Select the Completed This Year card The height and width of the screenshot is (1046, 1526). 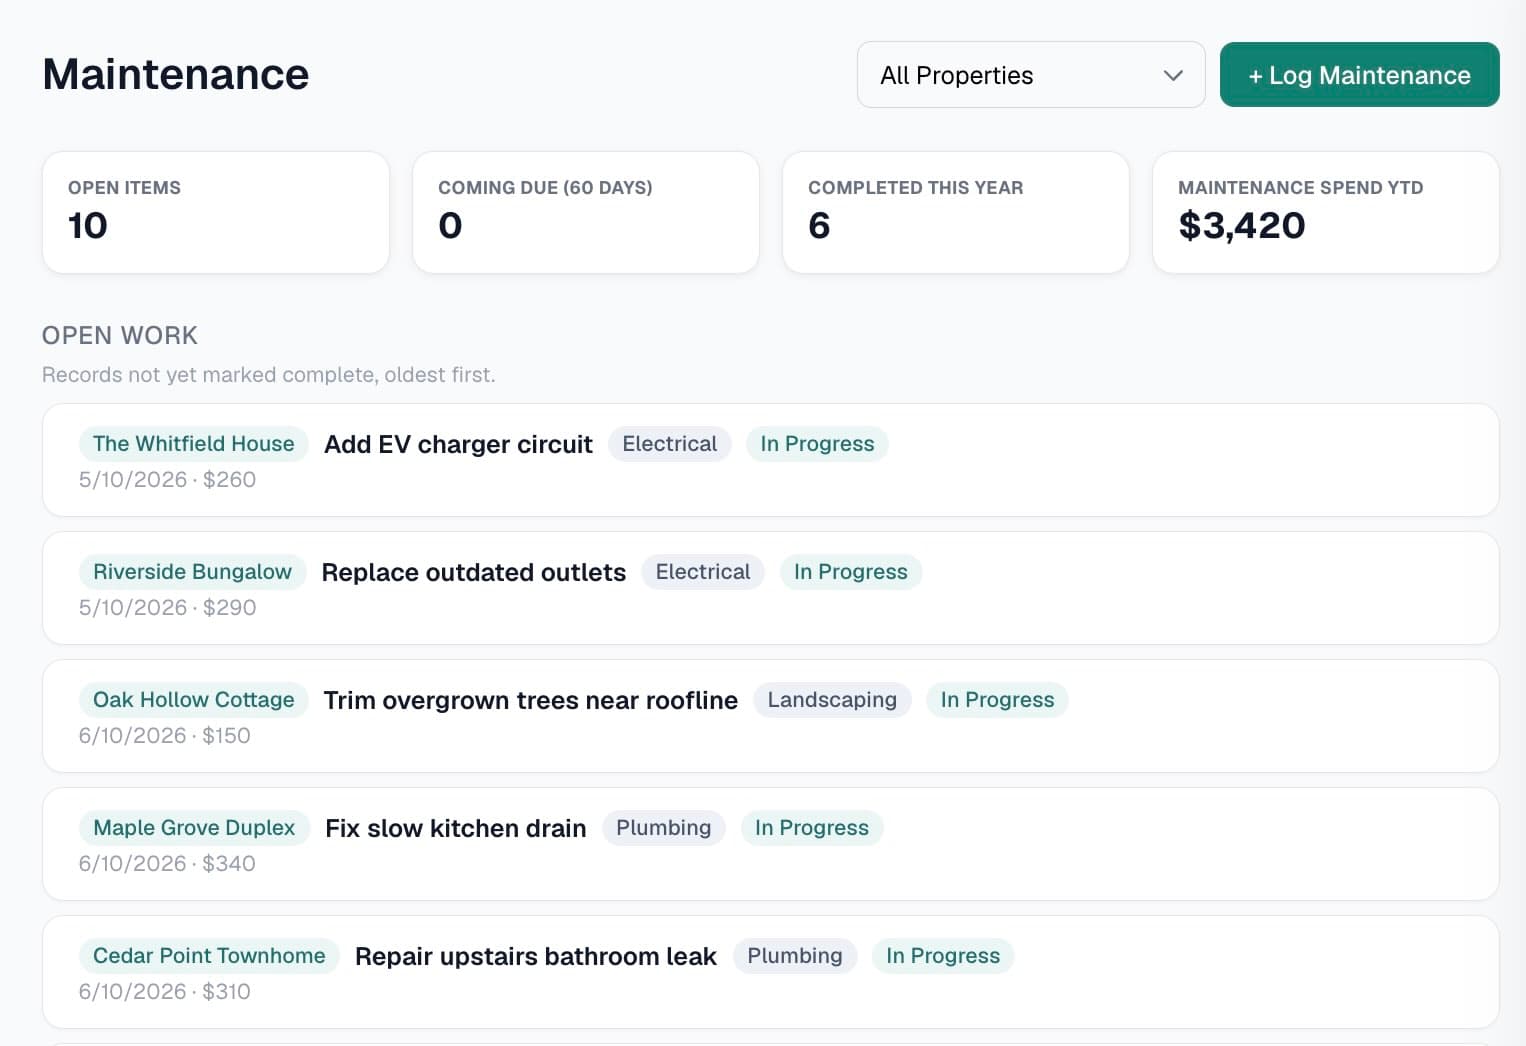(x=956, y=212)
